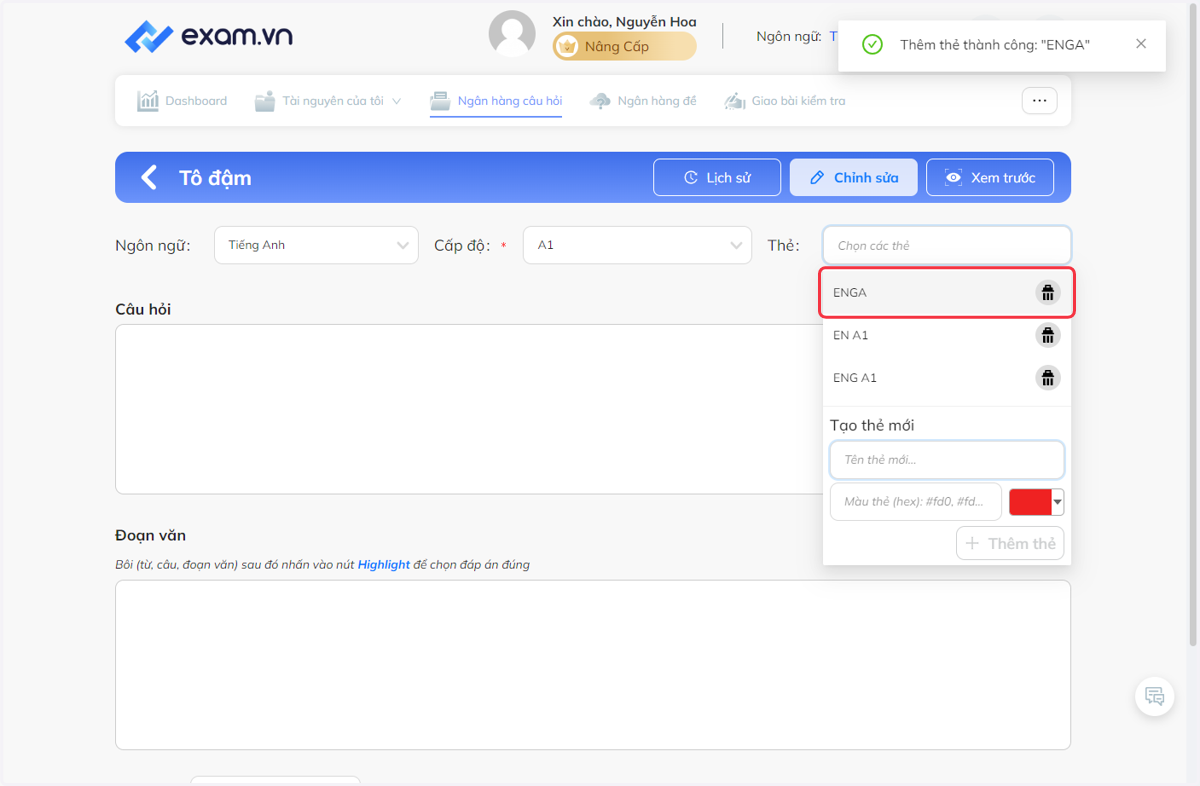Viewport: 1200px width, 786px height.
Task: Delete the EN A1 tag
Action: [x=1048, y=335]
